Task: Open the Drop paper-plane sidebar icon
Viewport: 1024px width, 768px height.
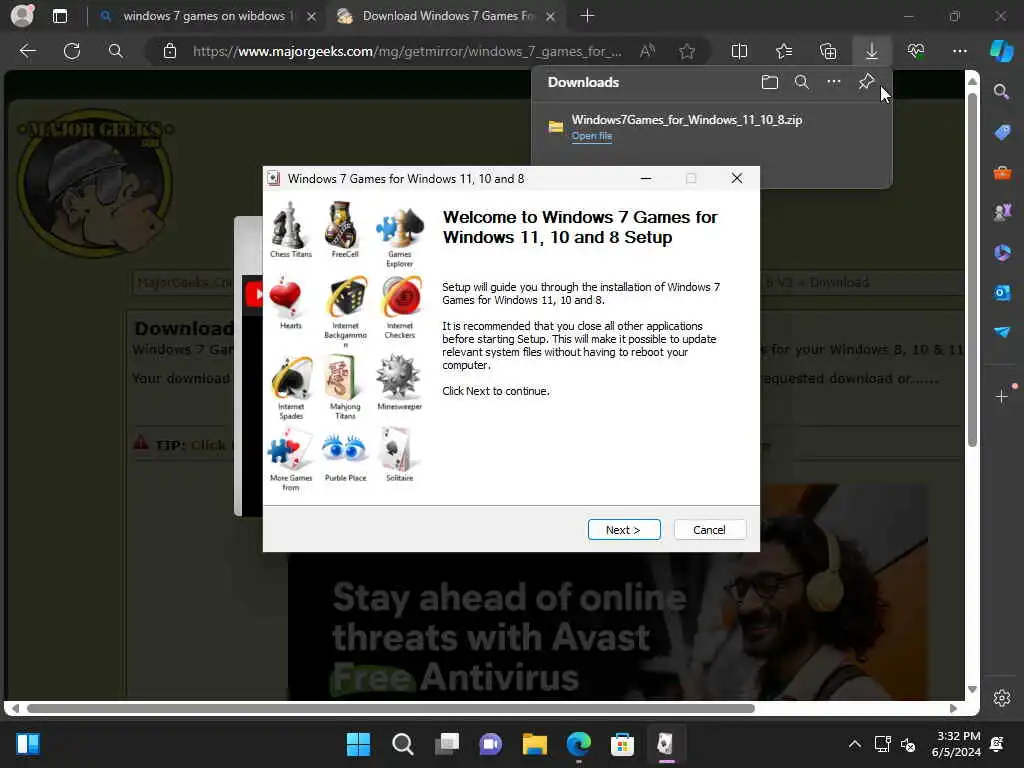Action: coord(1002,332)
